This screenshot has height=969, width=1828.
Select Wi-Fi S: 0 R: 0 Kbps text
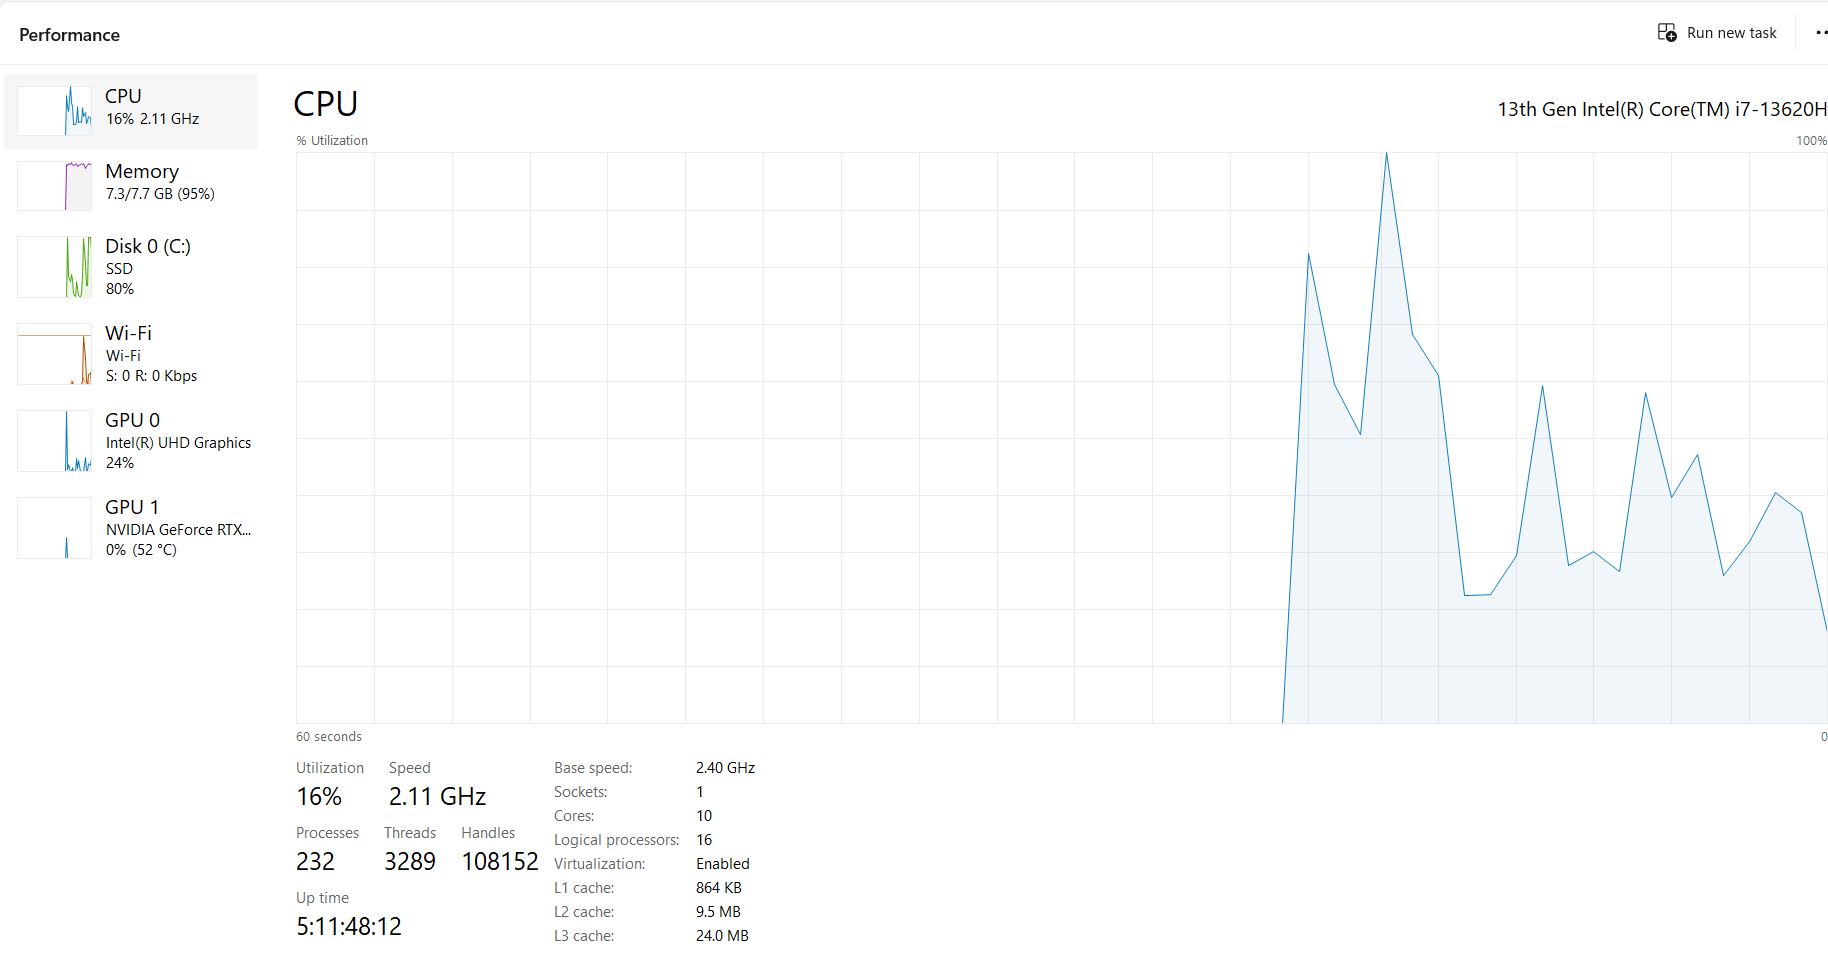pos(151,376)
